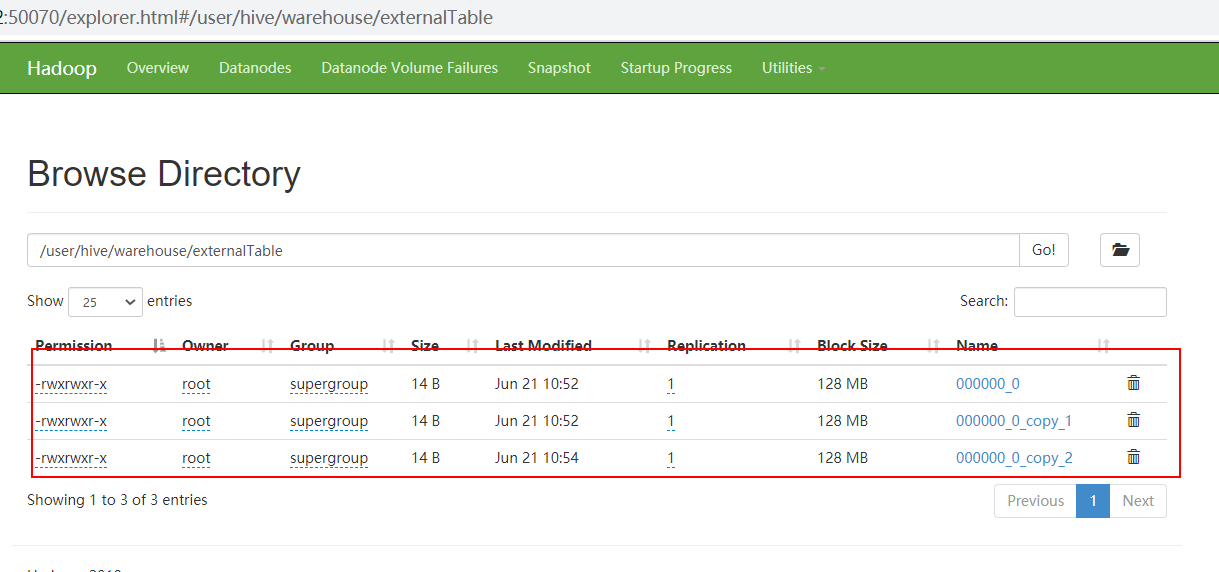Open the entries-per-page dropdown showing 25
The image size is (1219, 572).
pyautogui.click(x=106, y=301)
